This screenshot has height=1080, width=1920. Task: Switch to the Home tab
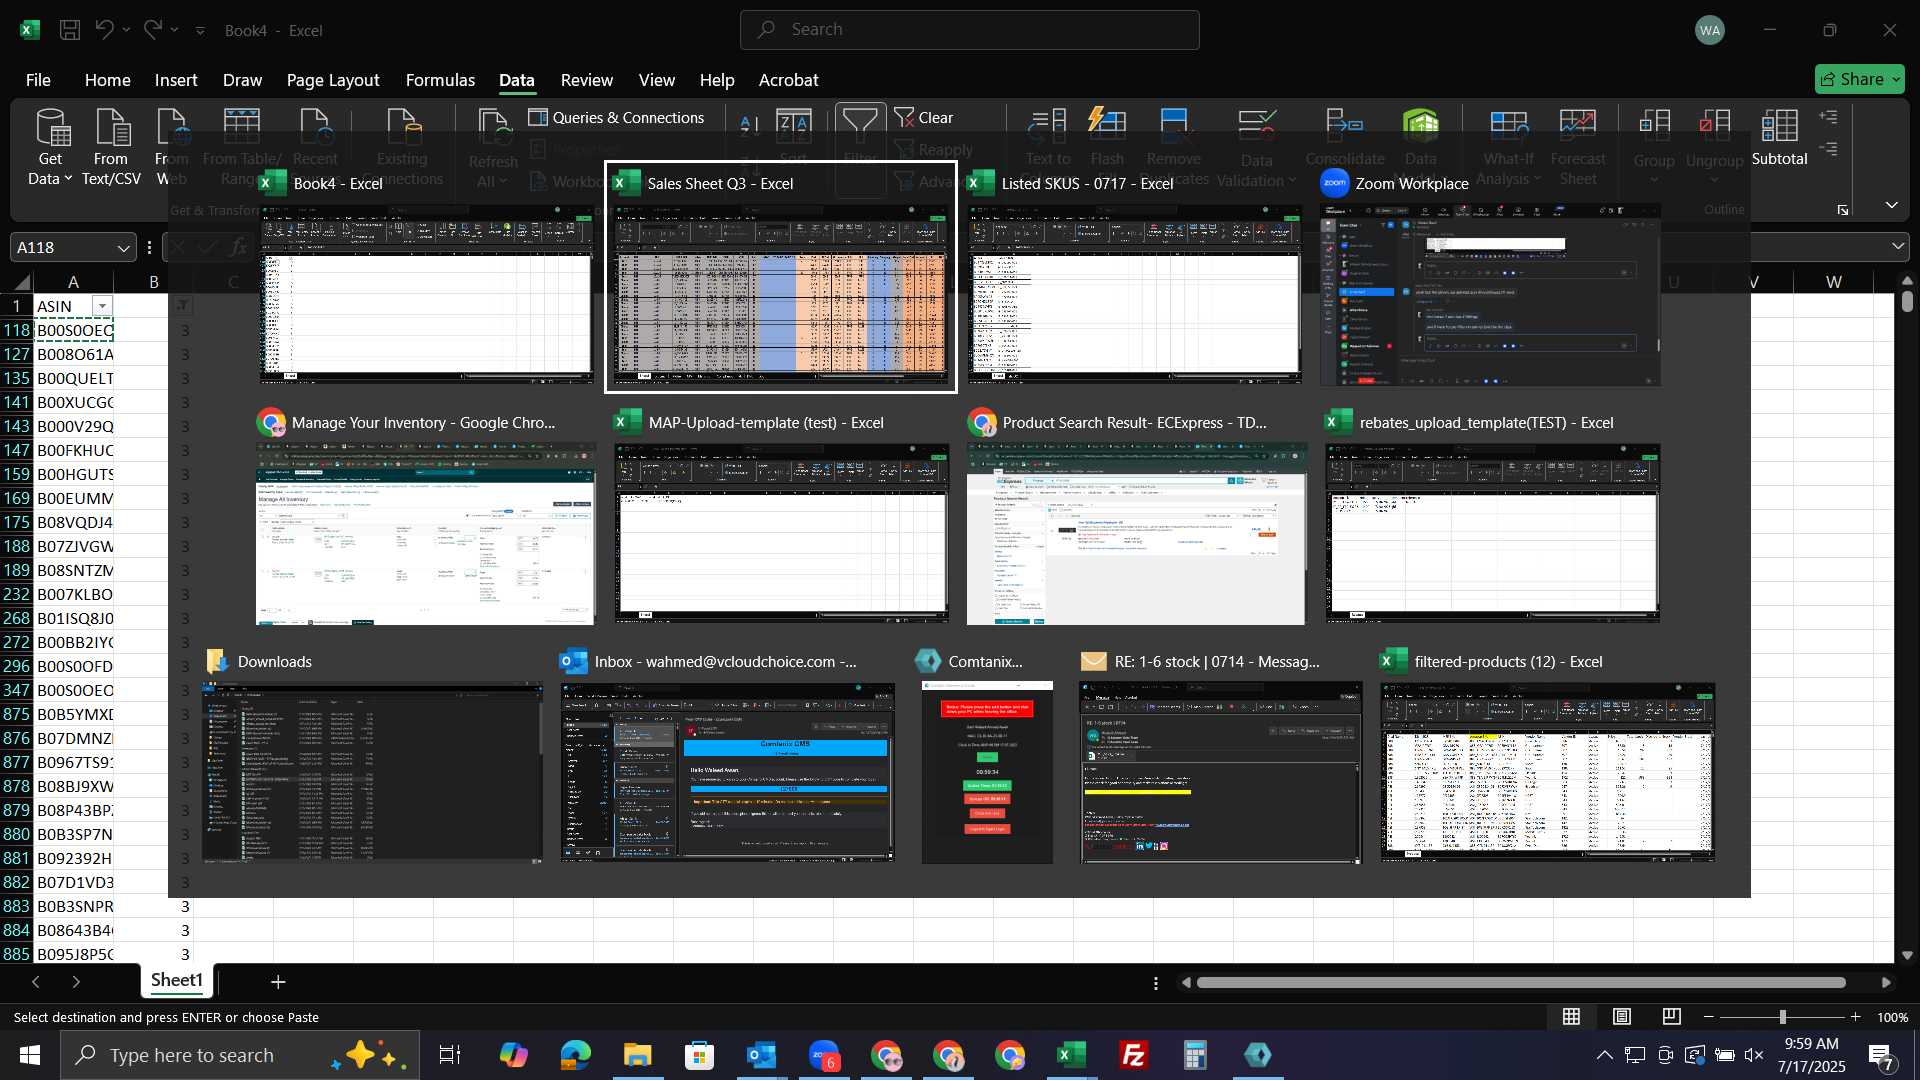pos(107,80)
